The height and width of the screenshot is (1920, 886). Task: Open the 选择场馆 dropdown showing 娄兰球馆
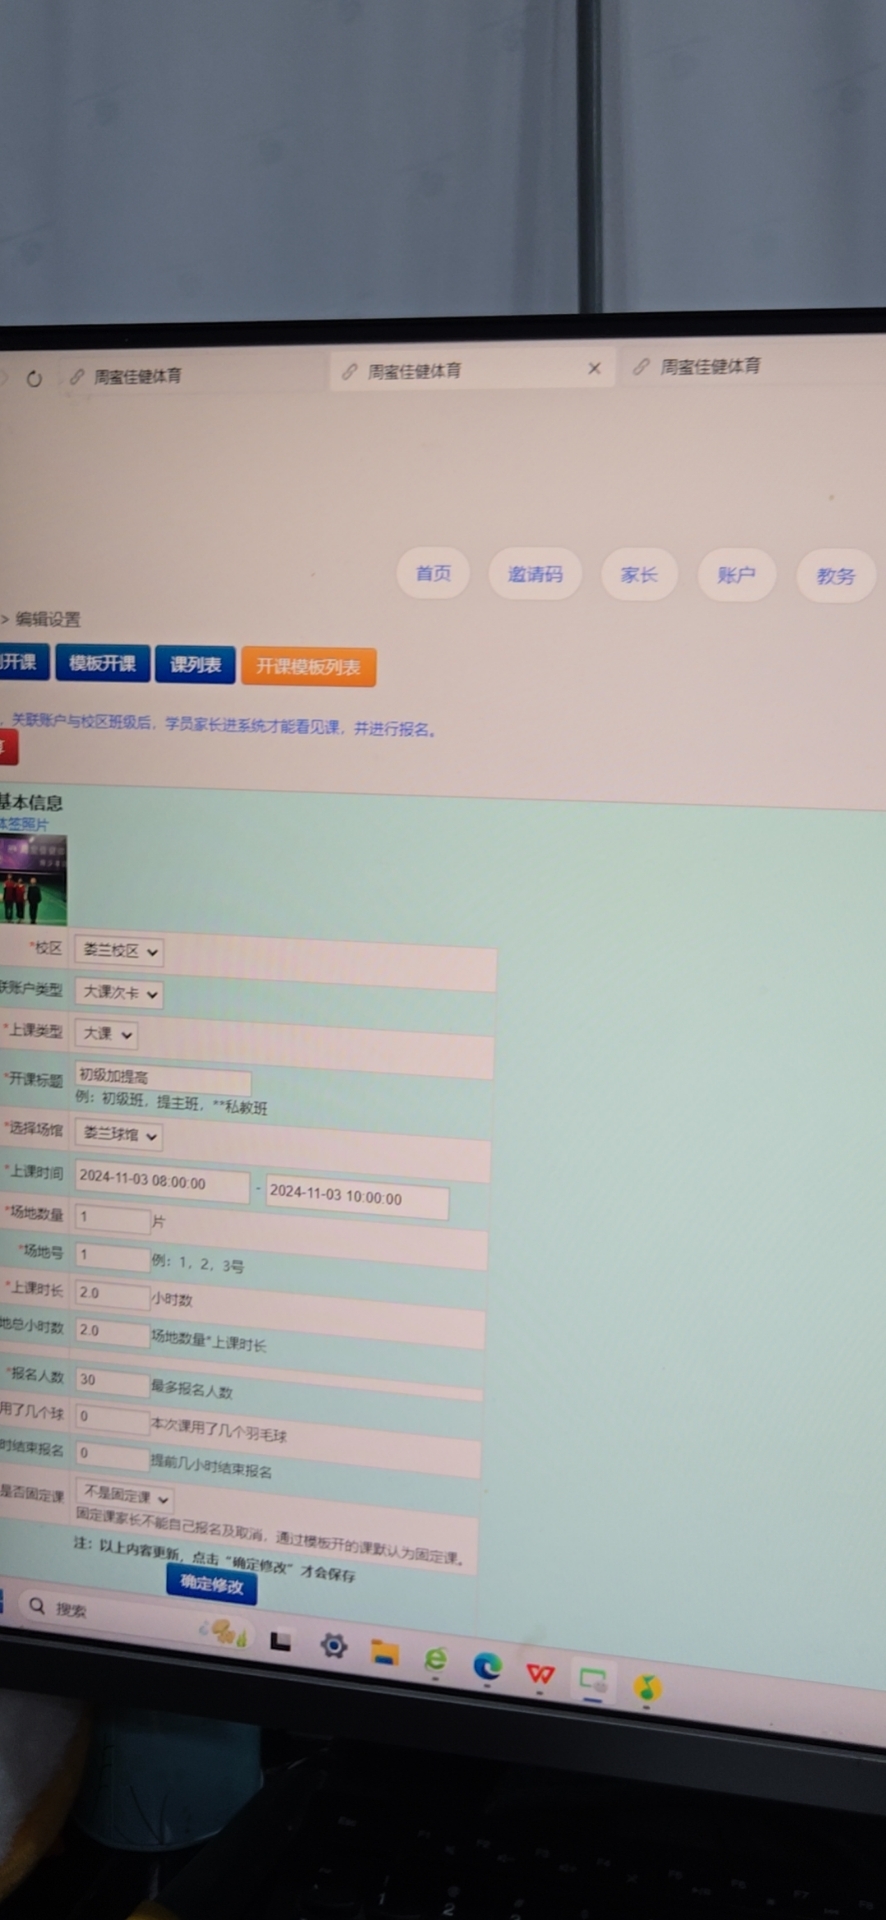pos(119,1135)
